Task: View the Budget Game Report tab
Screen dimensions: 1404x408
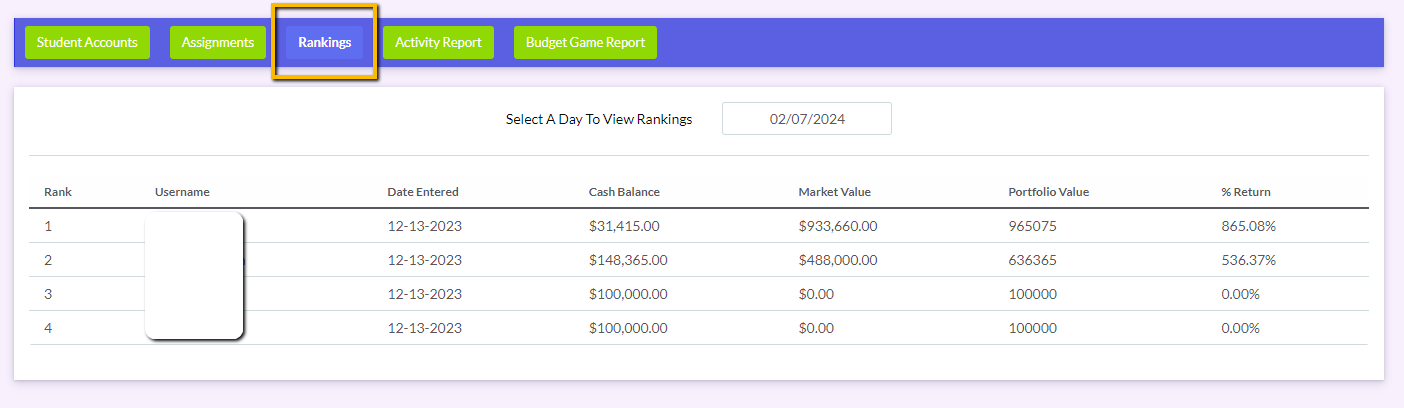Action: (585, 42)
